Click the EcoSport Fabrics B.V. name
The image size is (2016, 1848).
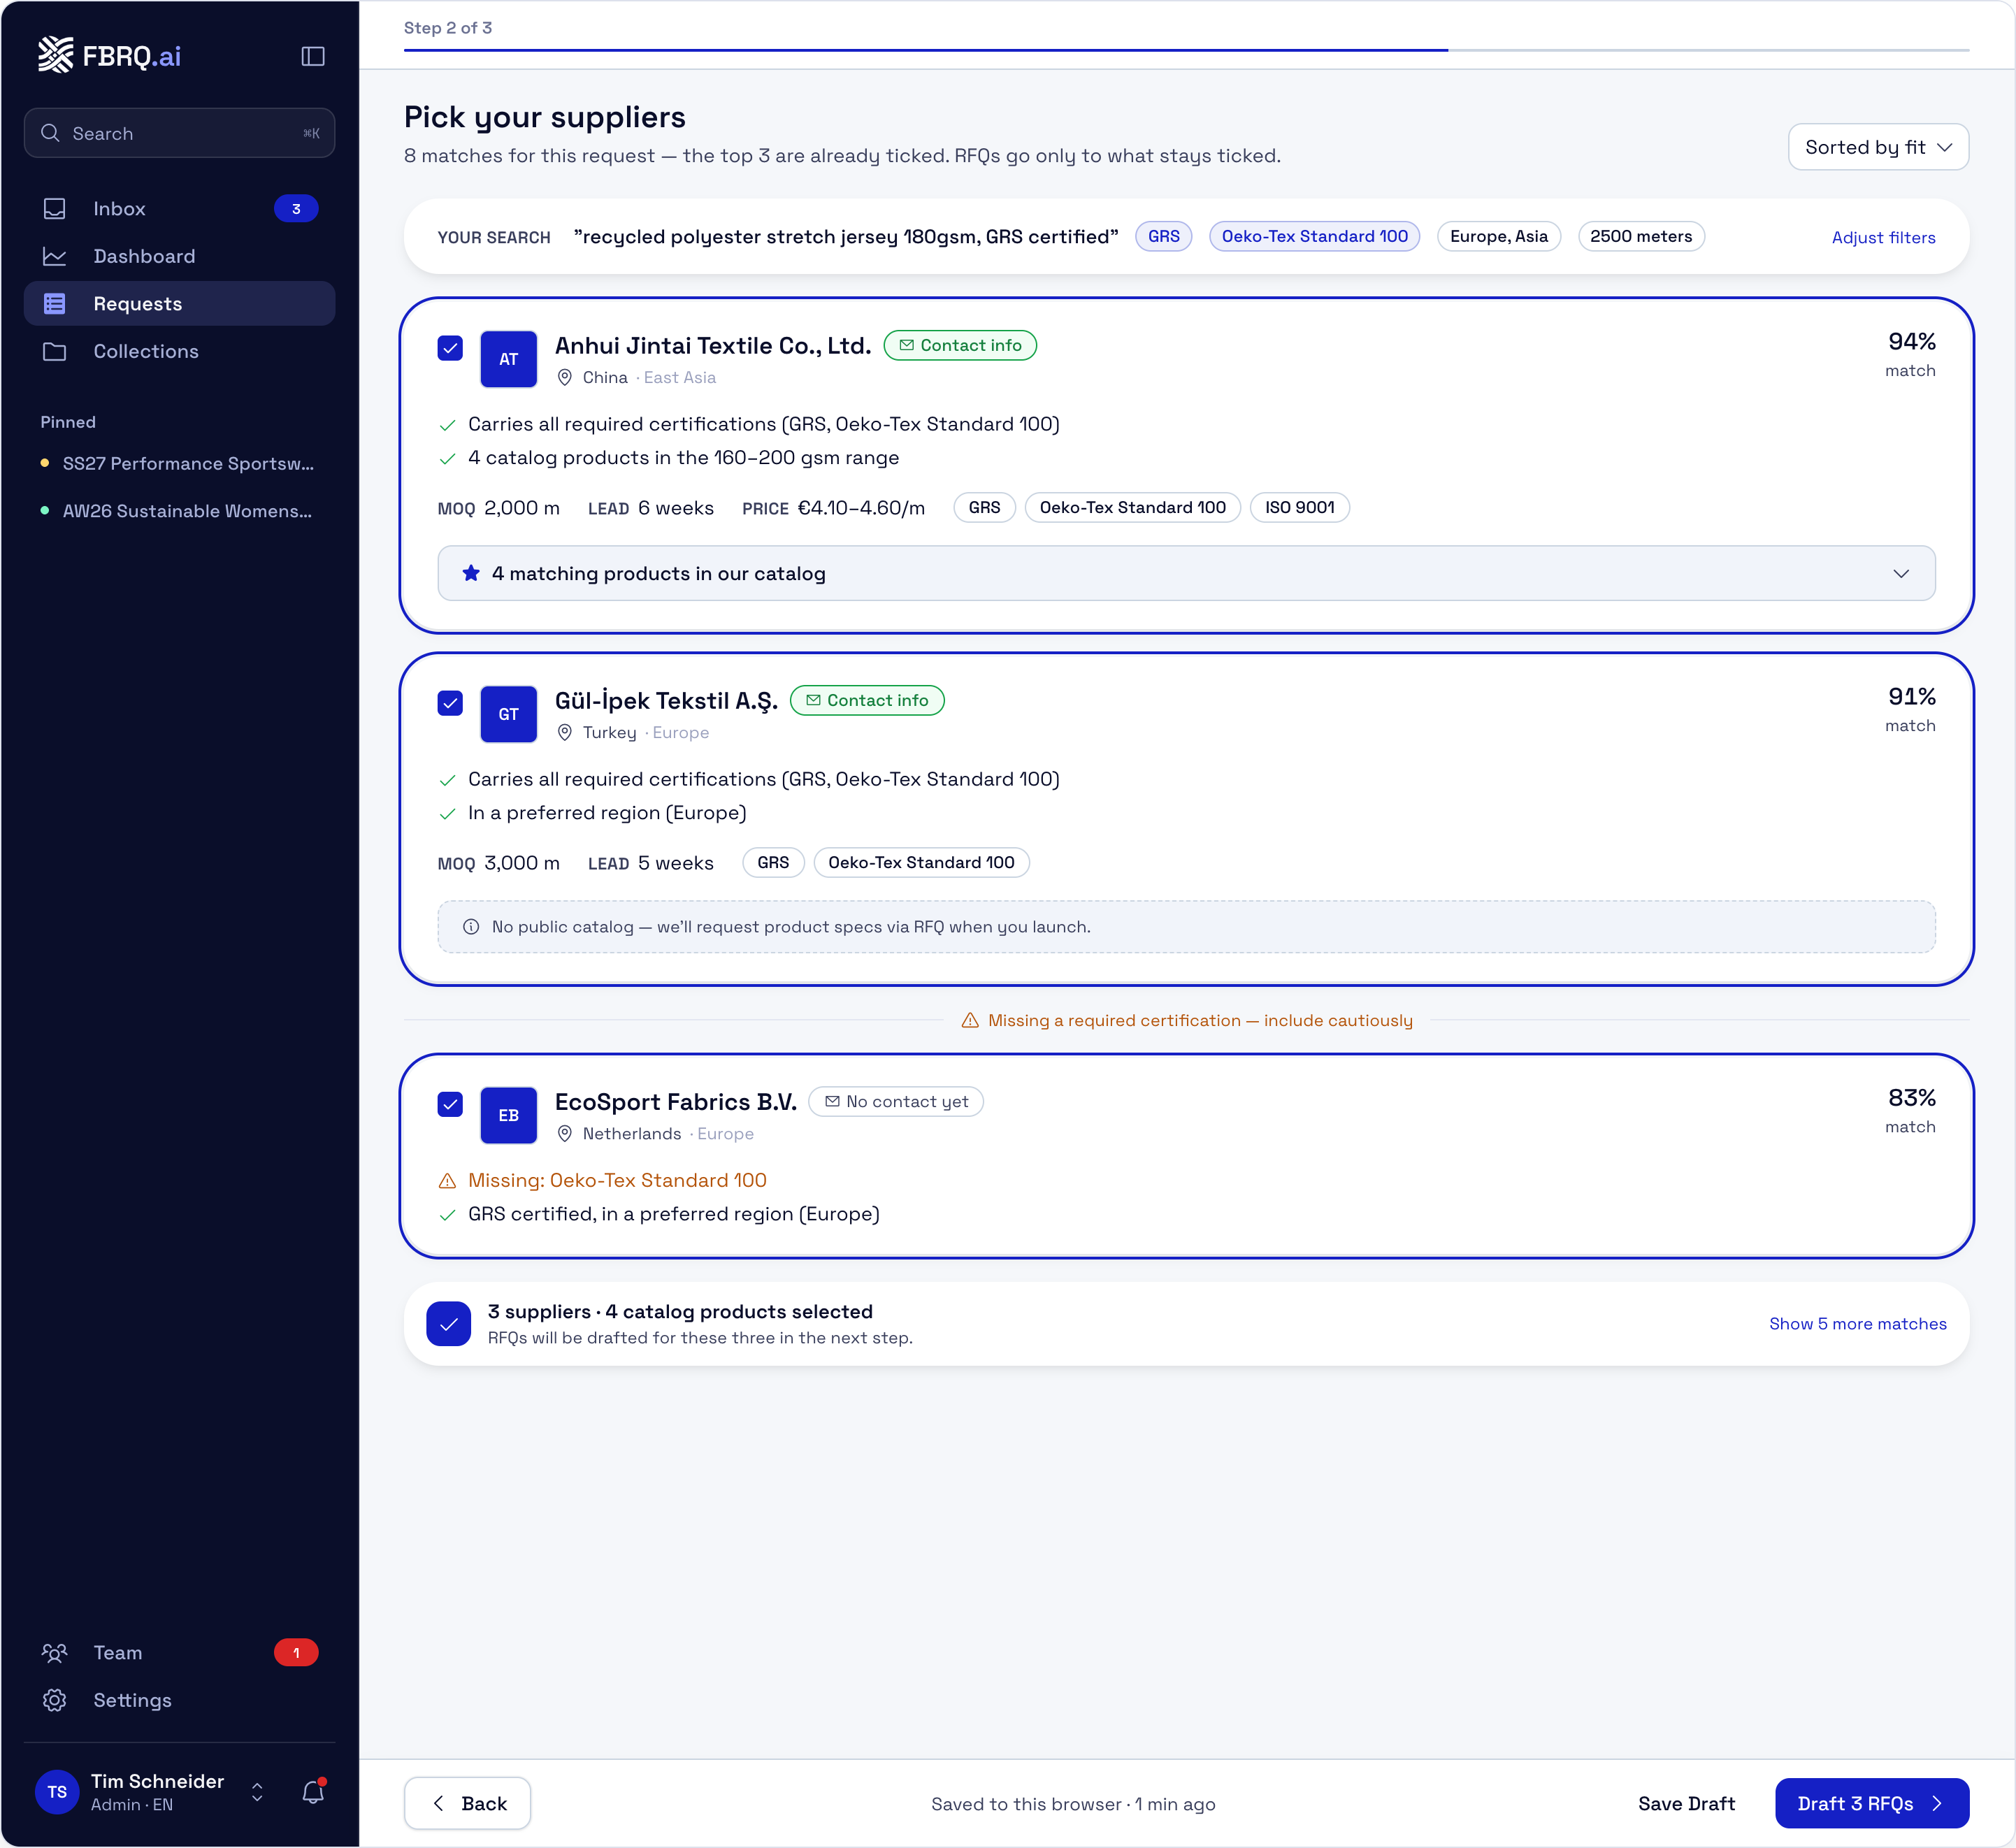tap(676, 1101)
